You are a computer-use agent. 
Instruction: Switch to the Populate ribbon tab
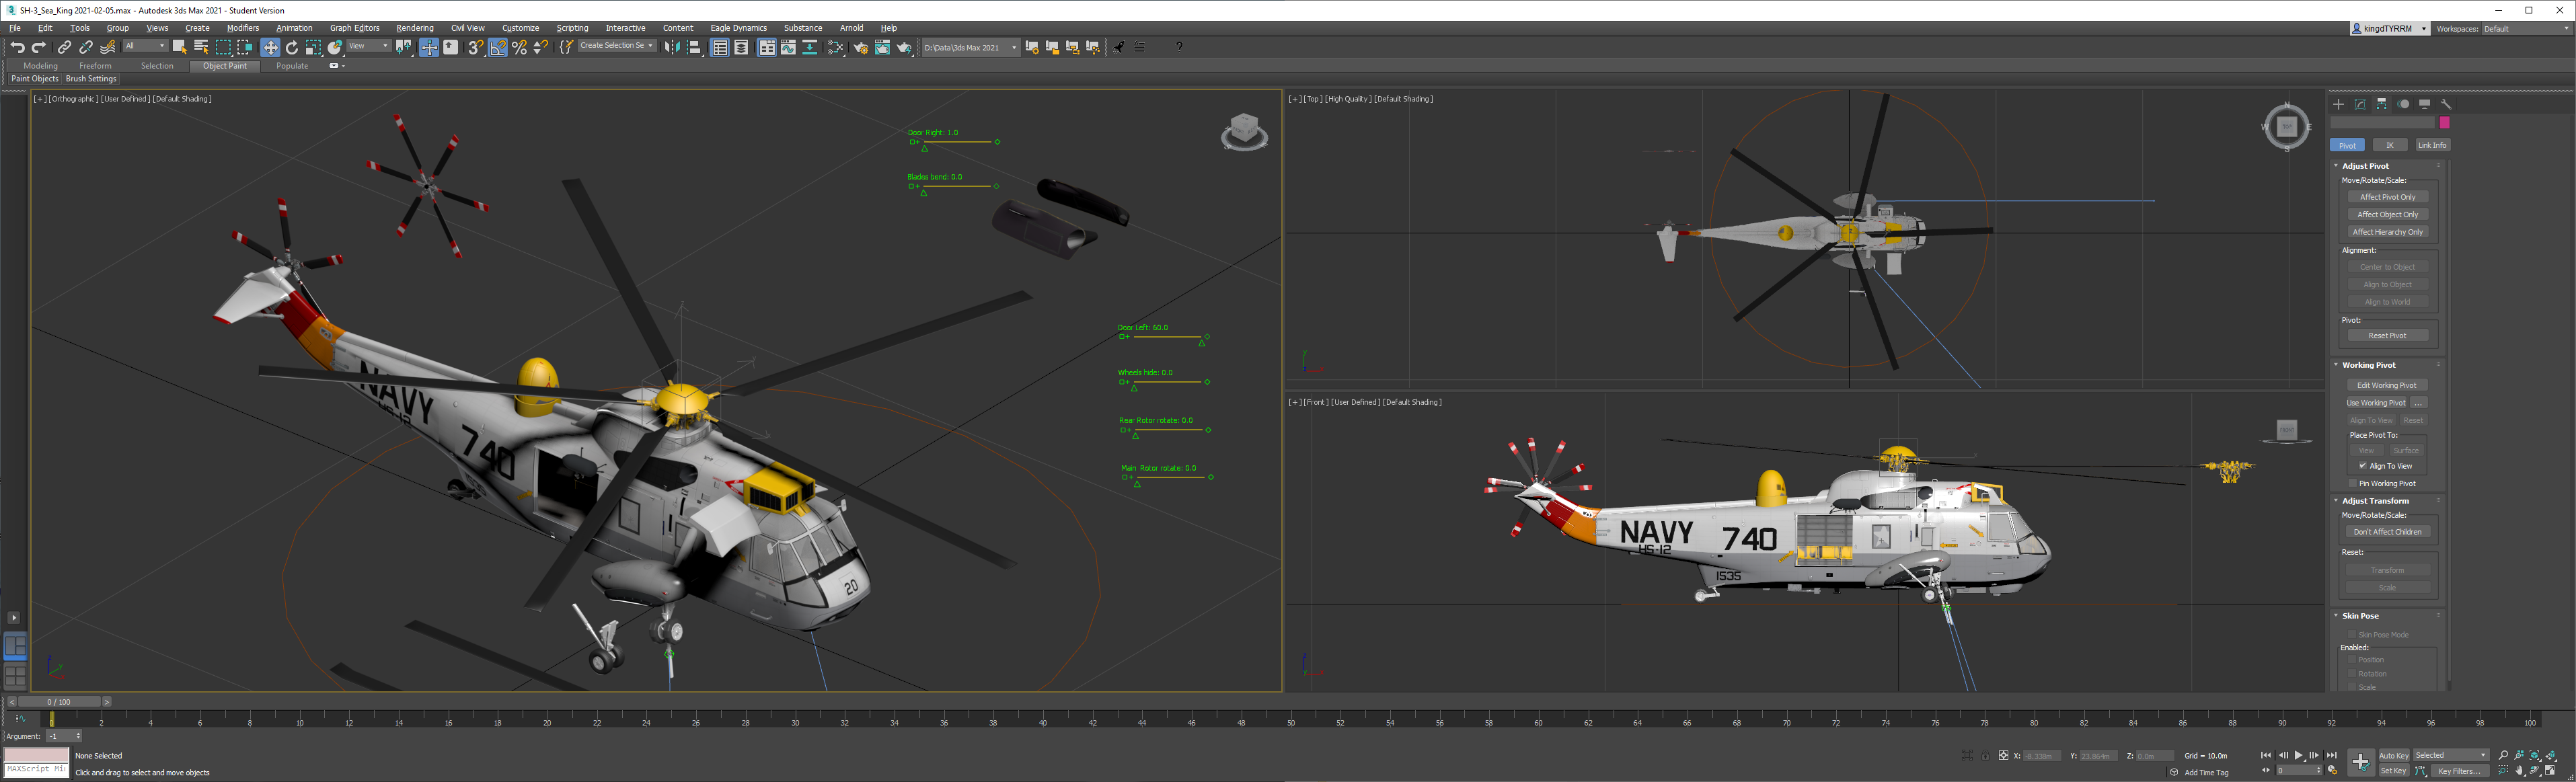[x=292, y=66]
